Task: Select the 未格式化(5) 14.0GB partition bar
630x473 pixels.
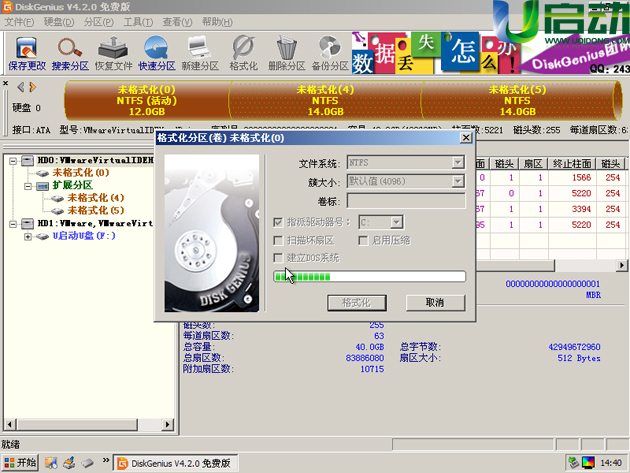Action: pos(517,100)
